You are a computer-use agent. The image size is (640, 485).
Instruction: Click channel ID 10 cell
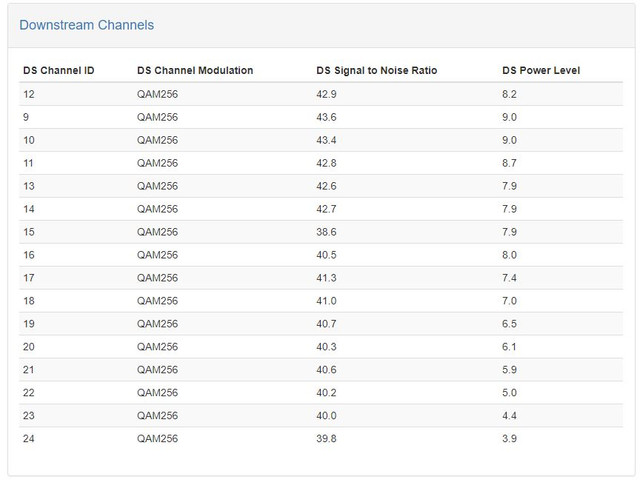pyautogui.click(x=29, y=140)
